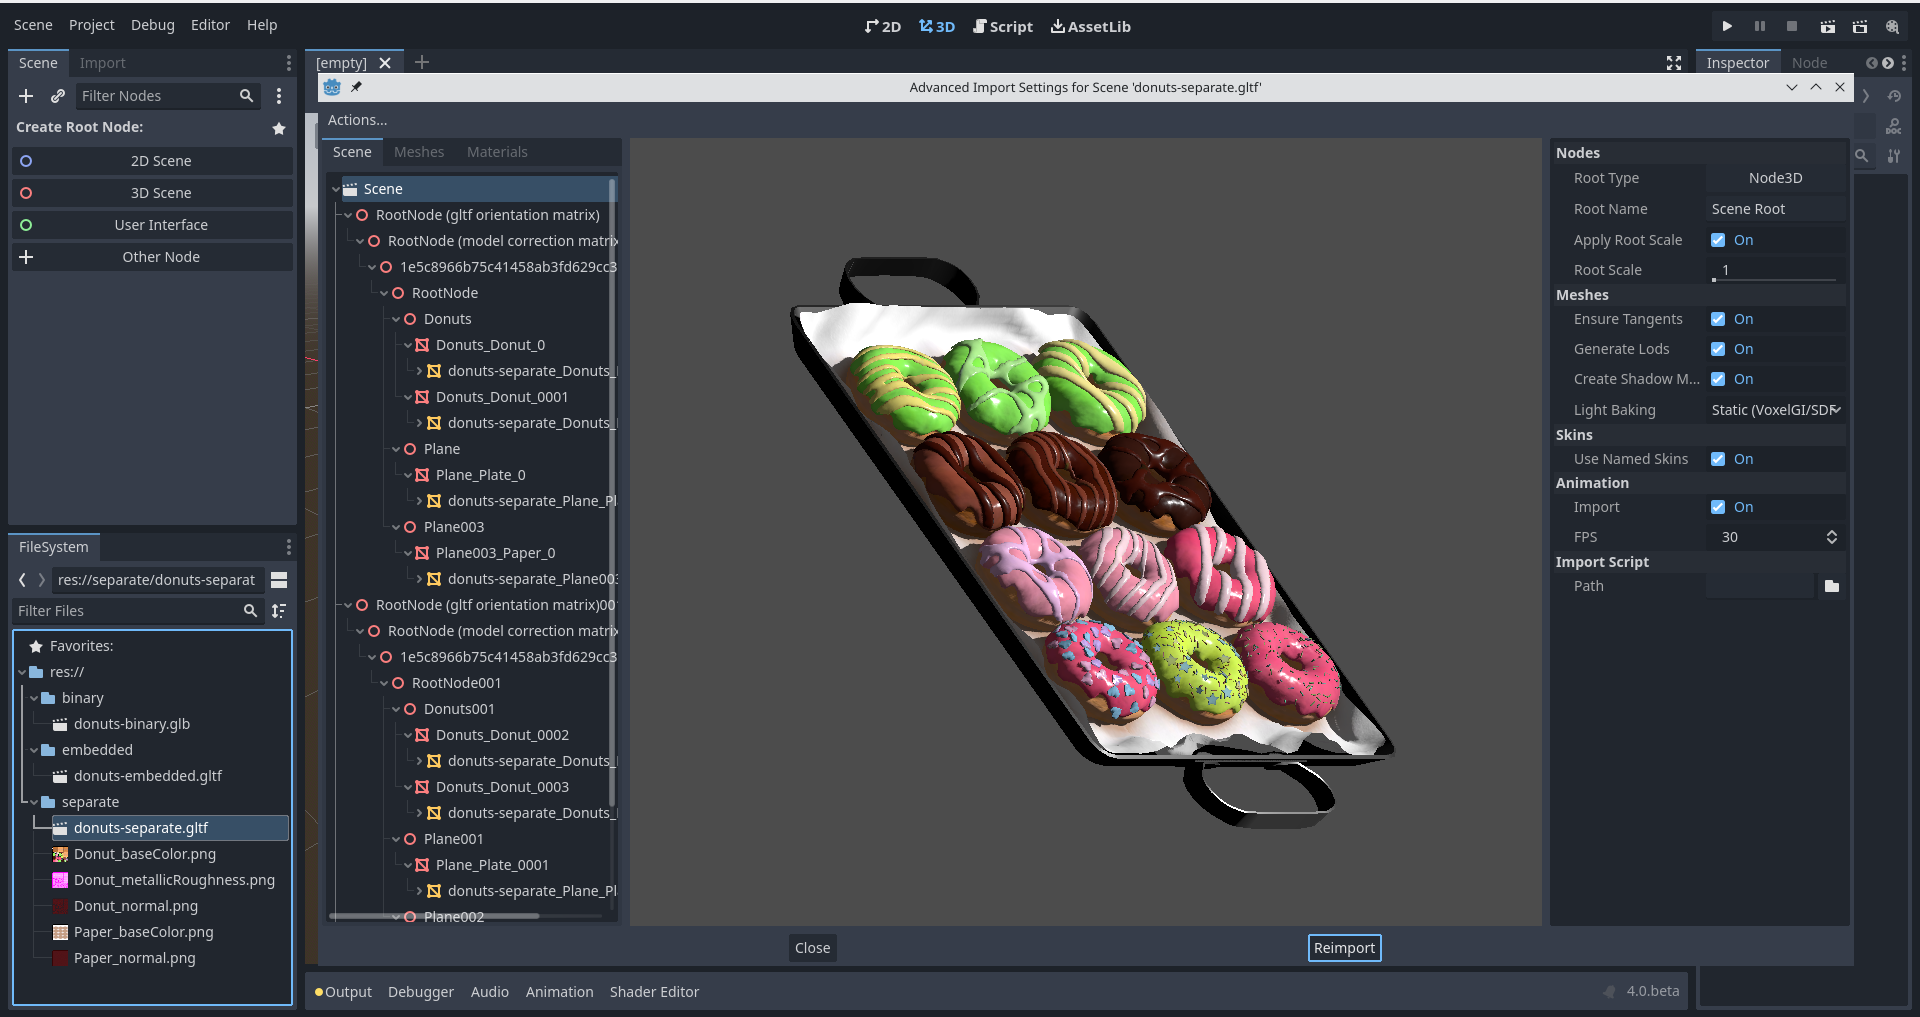Image resolution: width=1920 pixels, height=1017 pixels.
Task: Select the Add Child Node plus icon
Action: (26, 96)
